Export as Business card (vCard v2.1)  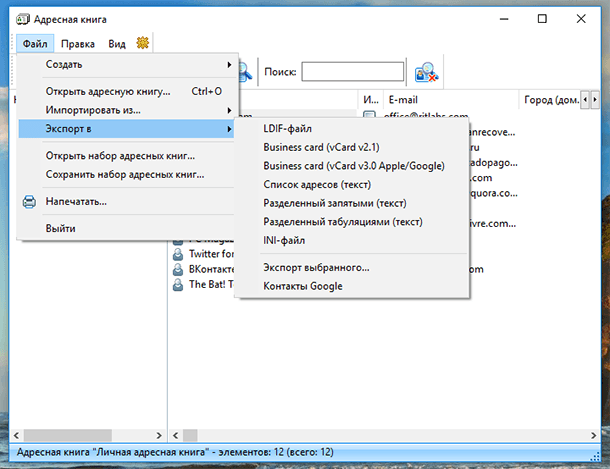pos(354,147)
